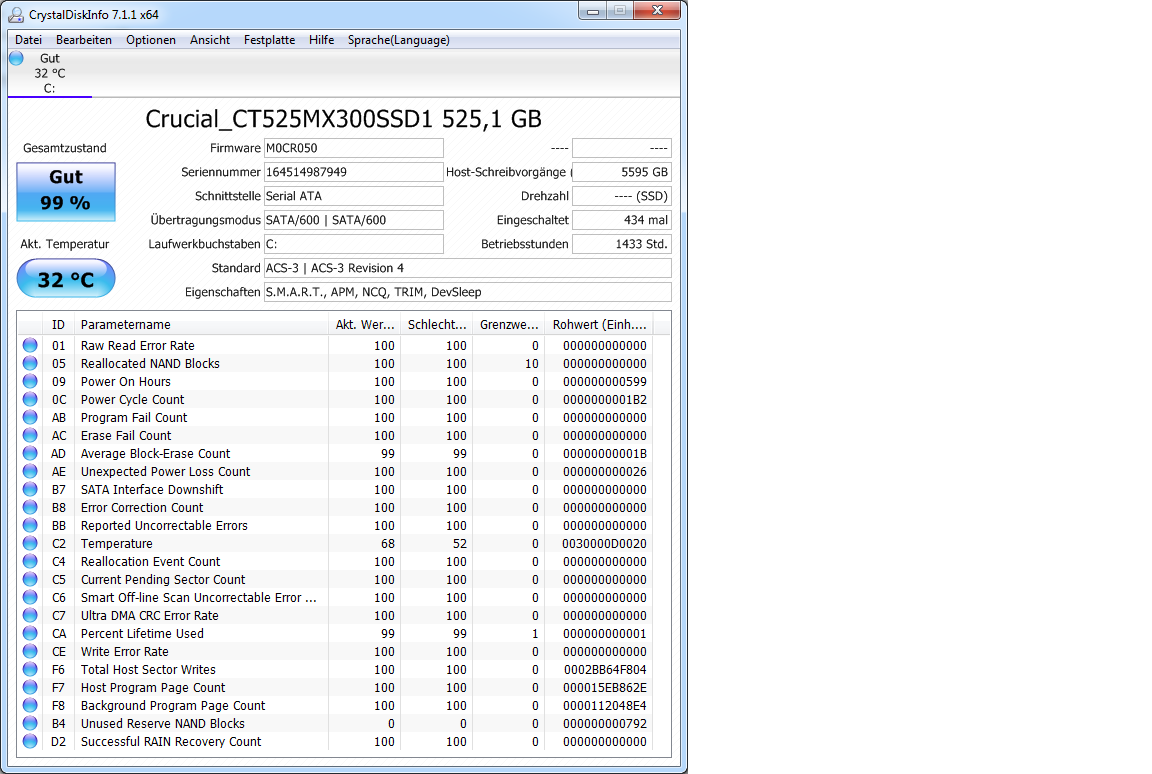Click raw value 0002BB64F804

[x=605, y=670]
